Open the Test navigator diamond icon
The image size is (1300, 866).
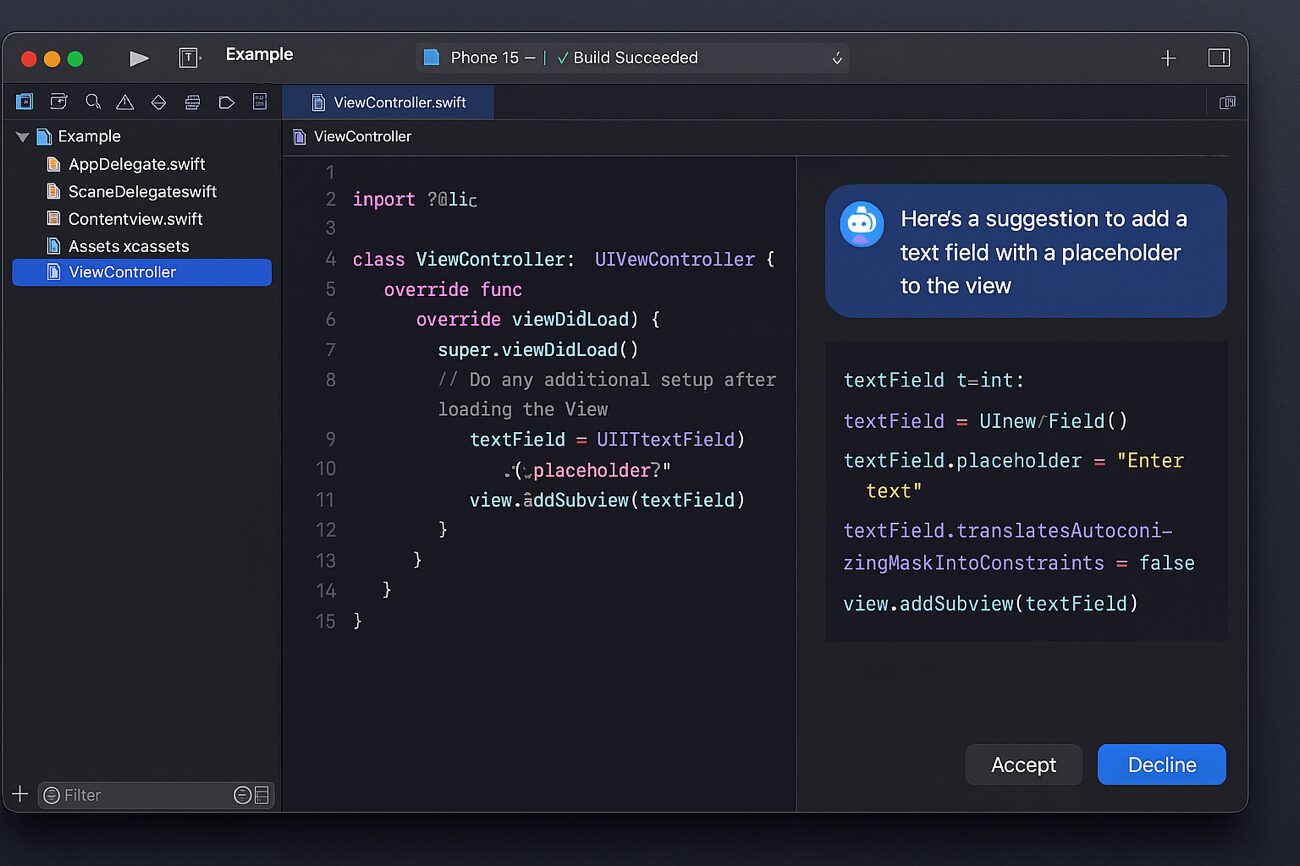pyautogui.click(x=158, y=102)
